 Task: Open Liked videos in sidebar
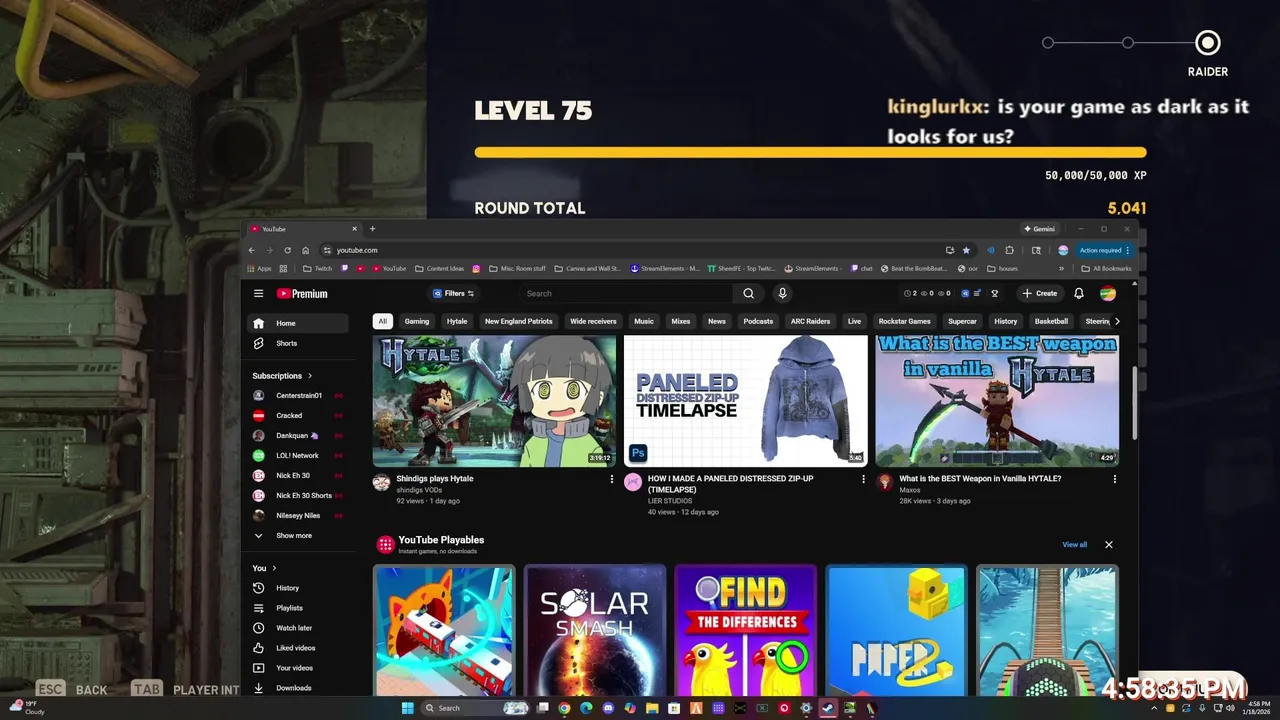pyautogui.click(x=298, y=648)
